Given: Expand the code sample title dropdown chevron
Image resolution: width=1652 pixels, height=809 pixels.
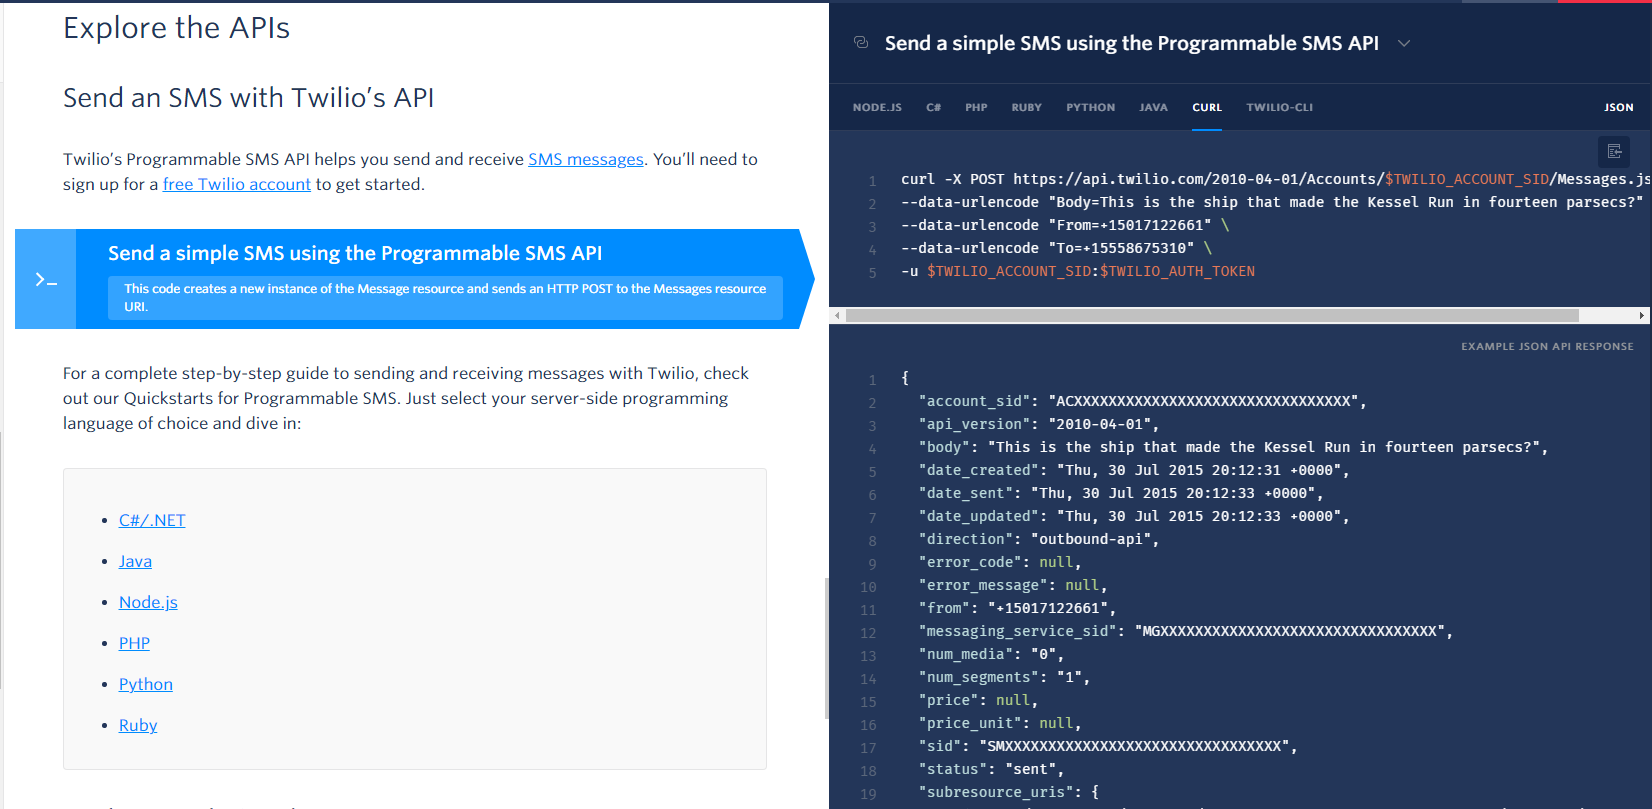Looking at the screenshot, I should [1404, 43].
